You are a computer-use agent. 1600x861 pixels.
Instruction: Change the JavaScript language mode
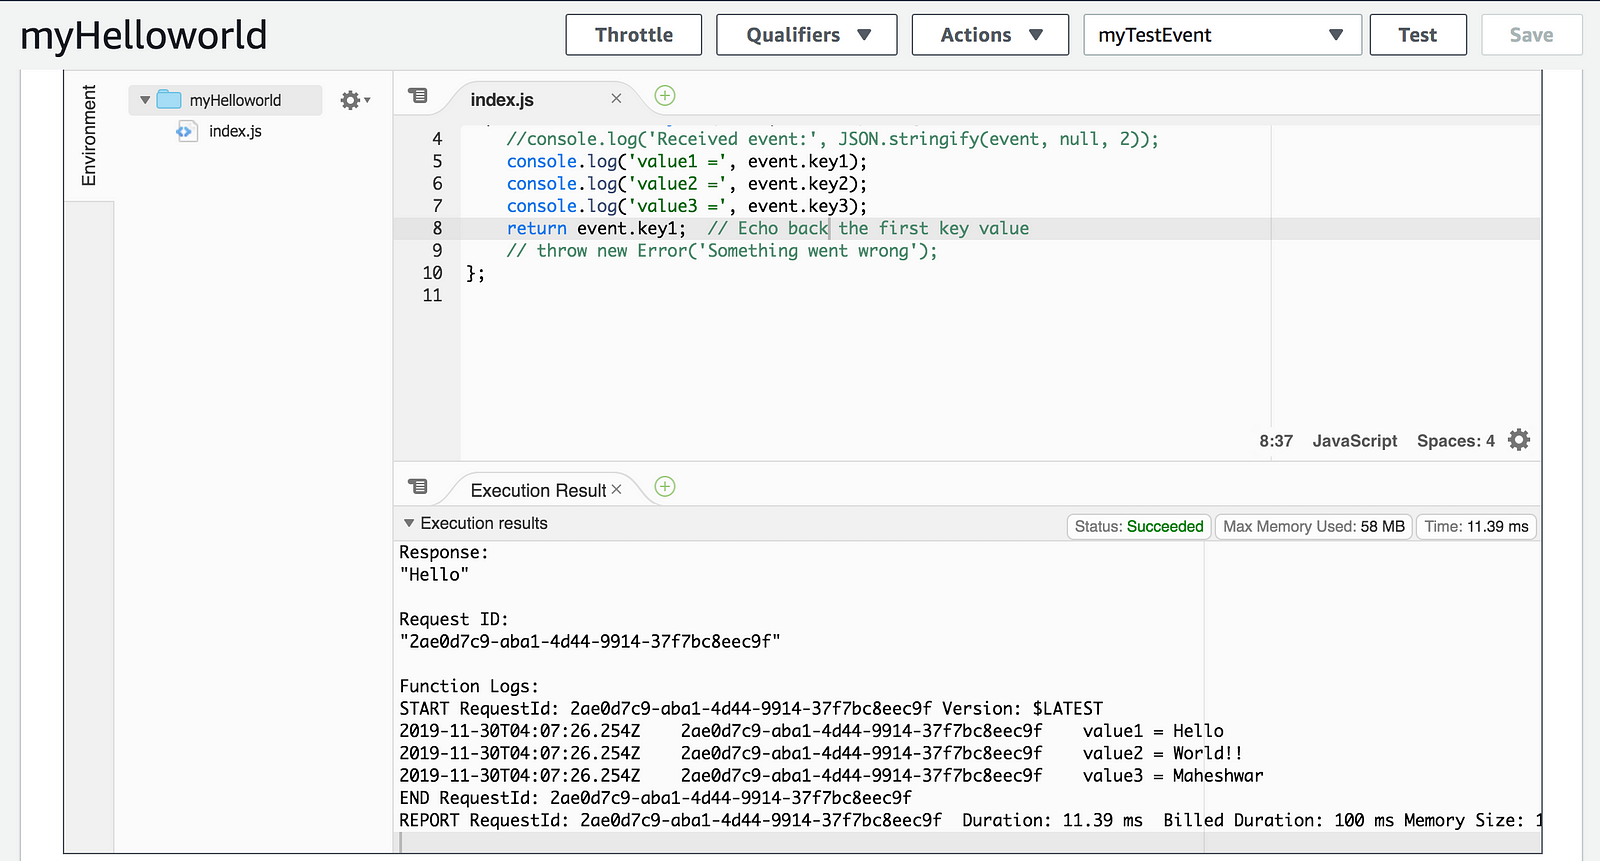(x=1354, y=441)
